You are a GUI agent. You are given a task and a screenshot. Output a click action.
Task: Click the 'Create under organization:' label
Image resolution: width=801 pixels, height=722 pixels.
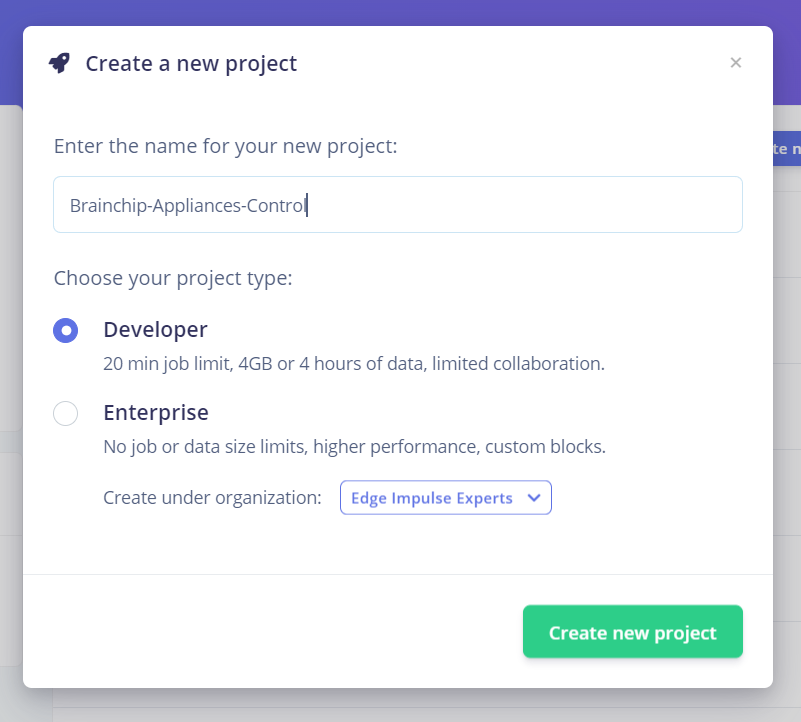[212, 498]
